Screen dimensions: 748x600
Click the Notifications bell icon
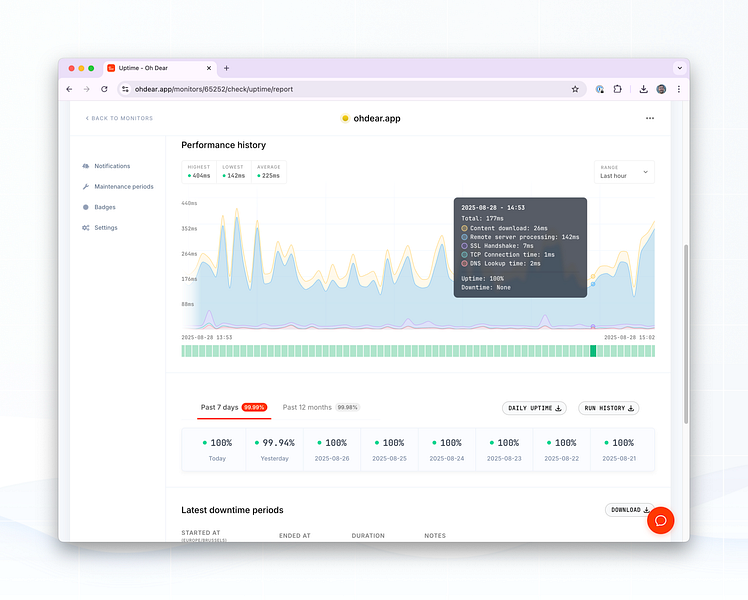coord(86,166)
